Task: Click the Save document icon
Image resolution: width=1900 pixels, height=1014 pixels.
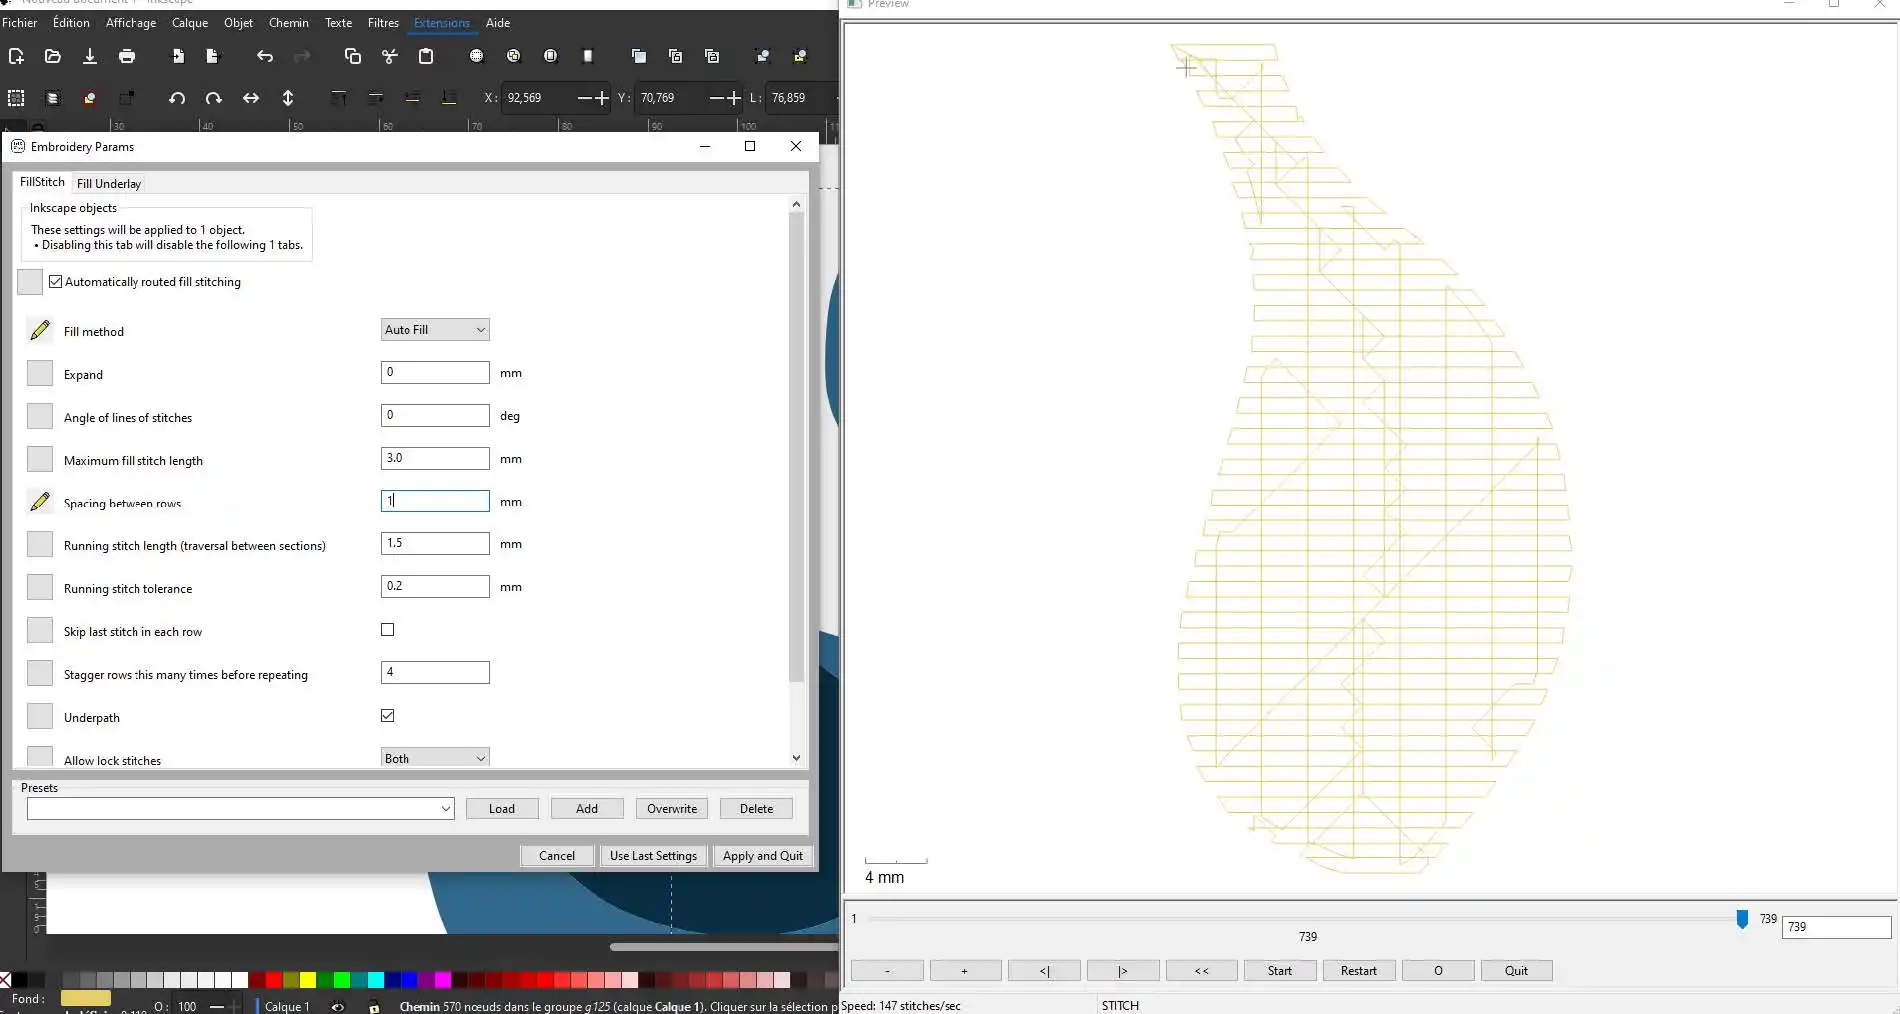Action: point(90,57)
